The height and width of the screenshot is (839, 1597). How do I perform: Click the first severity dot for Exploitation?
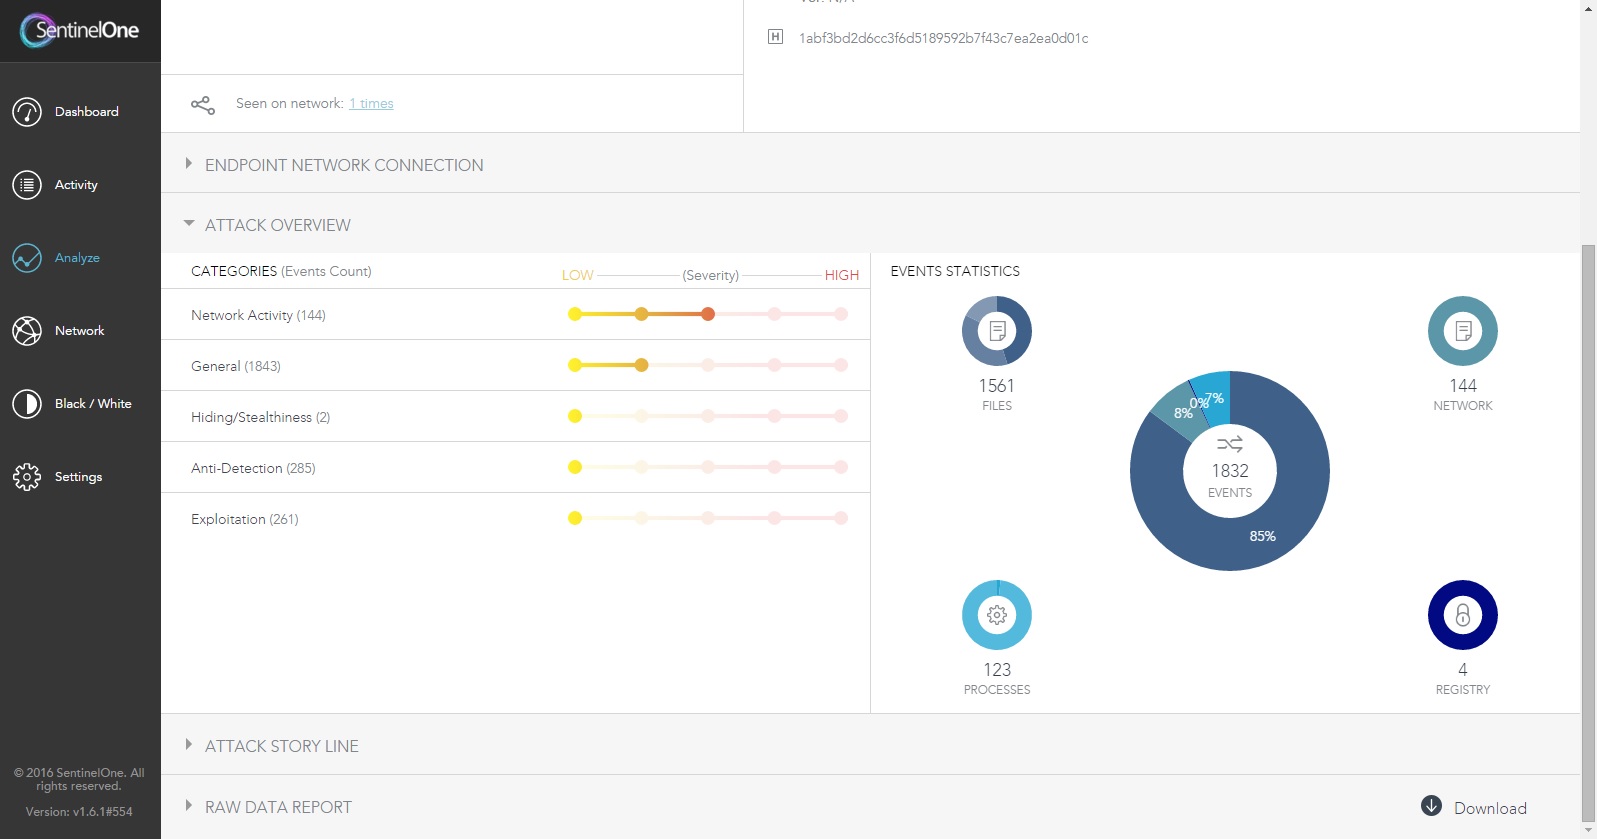pos(575,518)
